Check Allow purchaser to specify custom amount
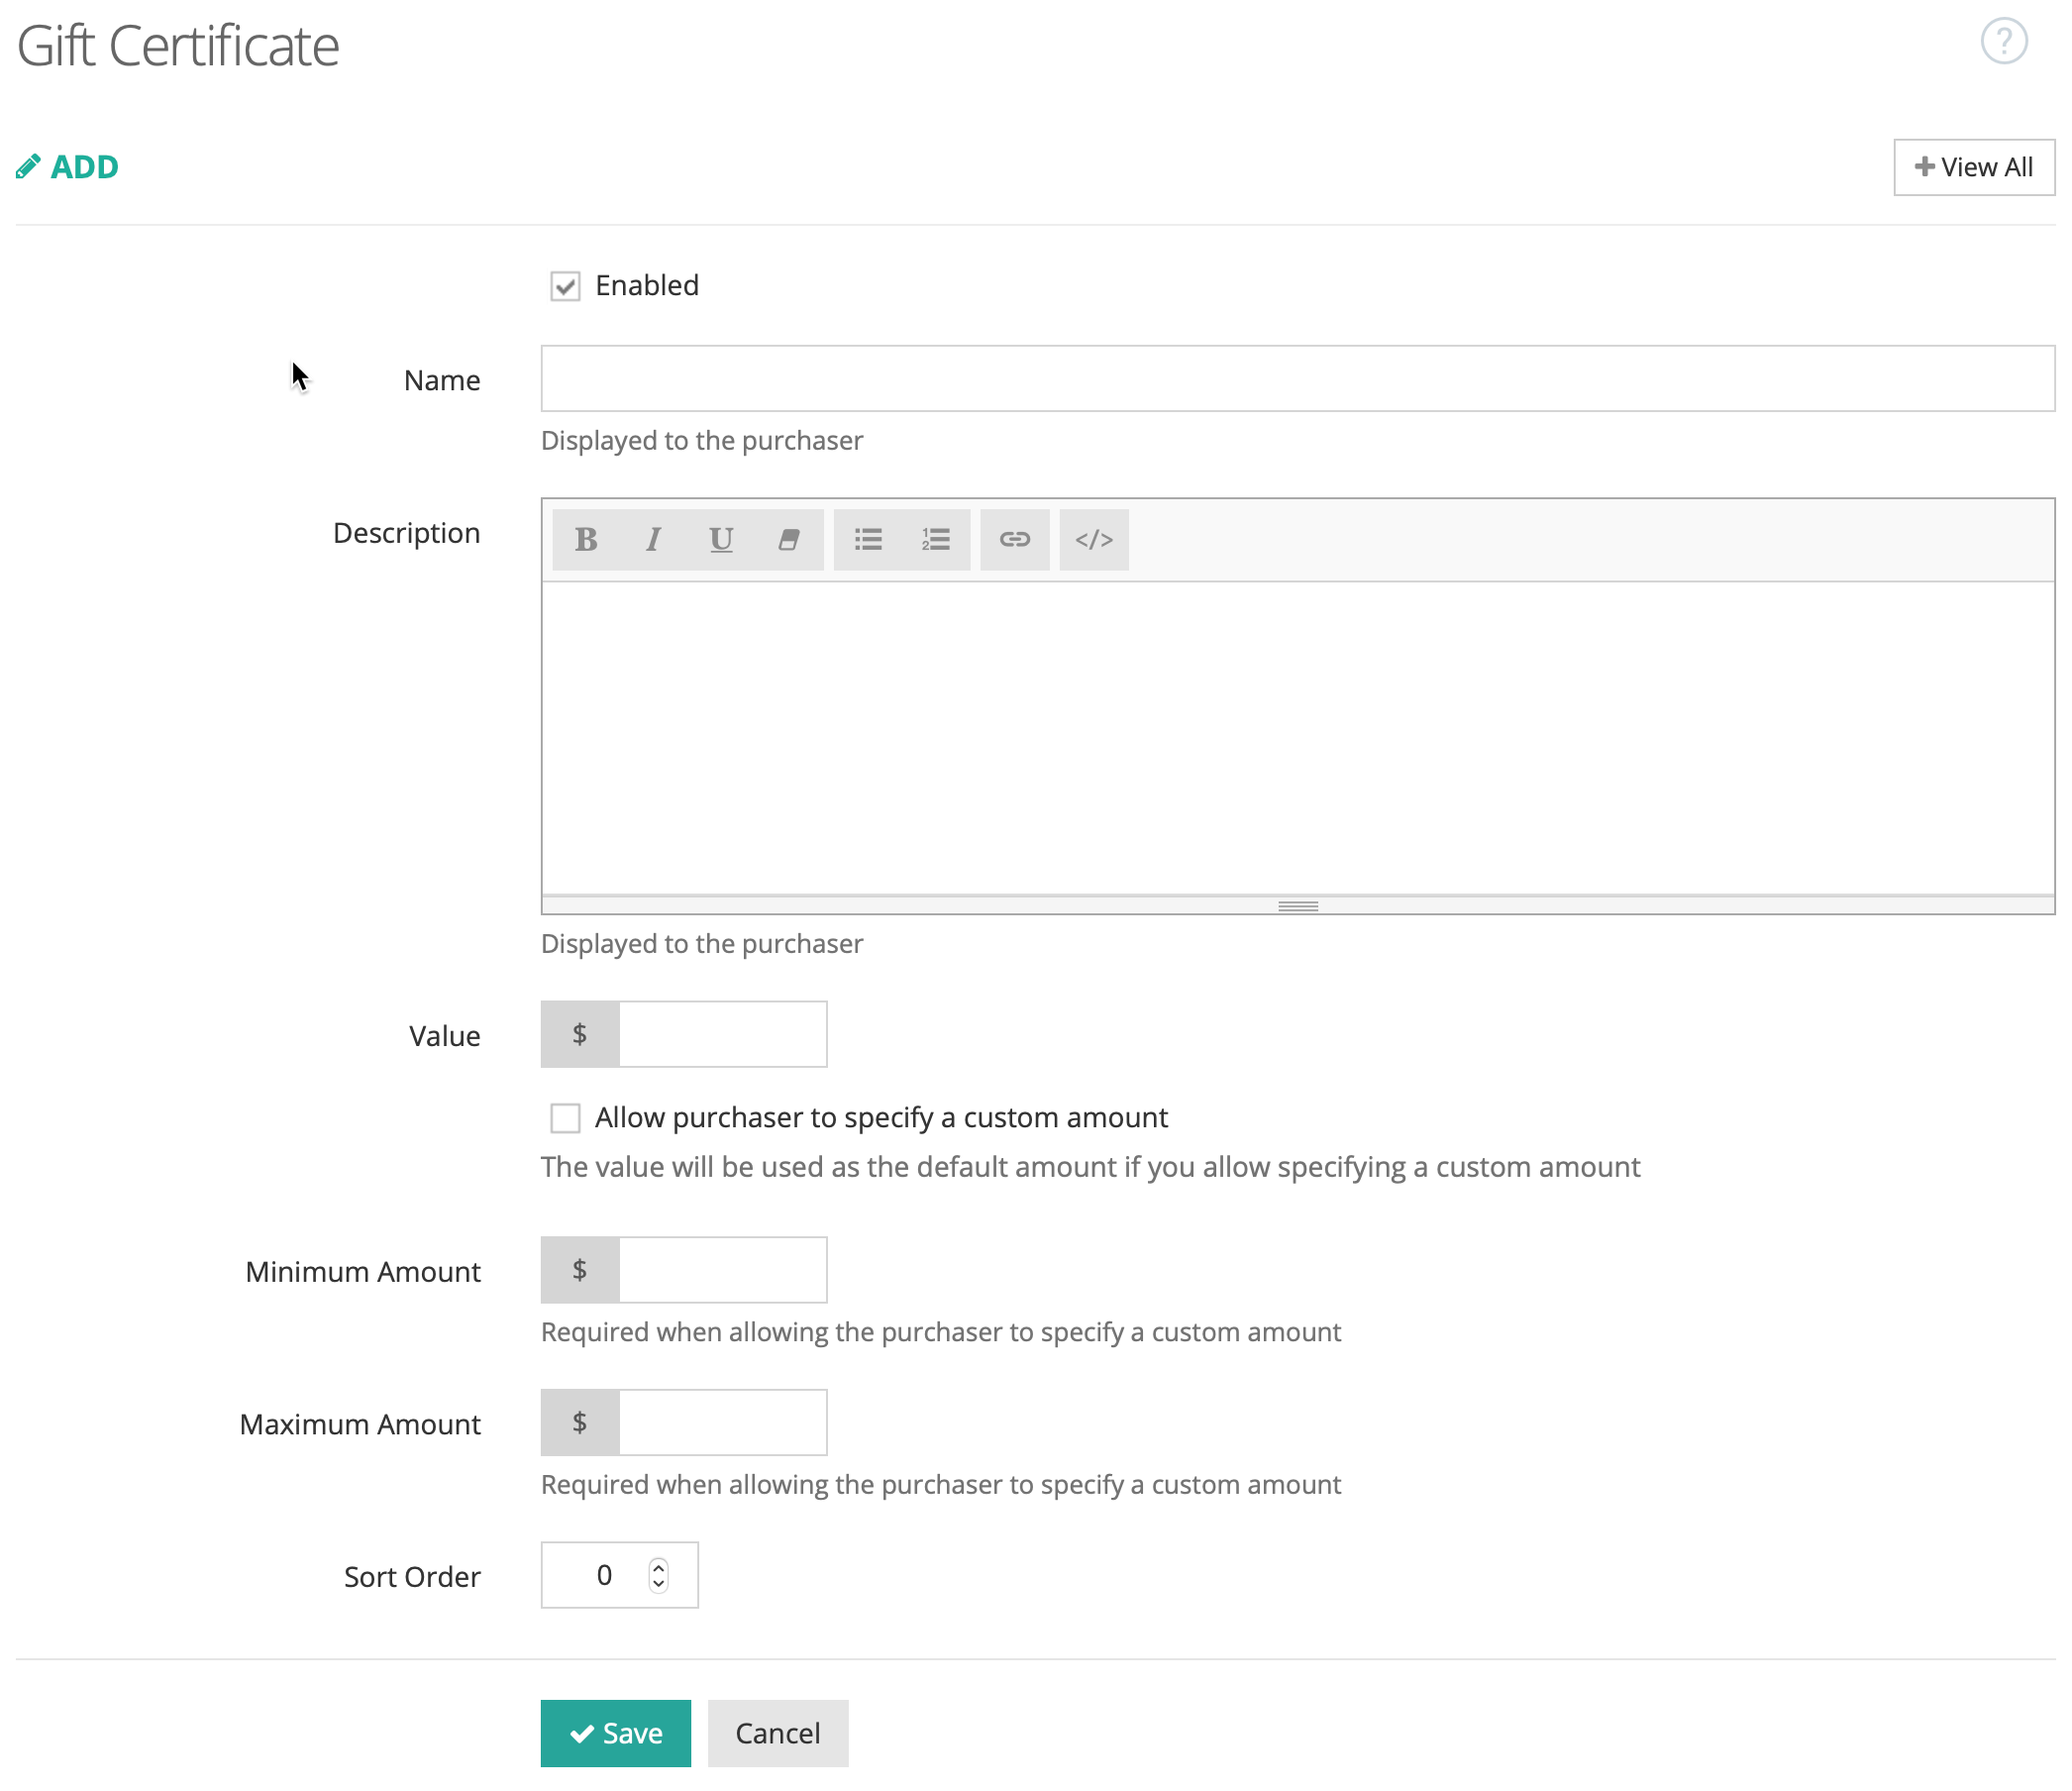2072x1791 pixels. (x=565, y=1118)
